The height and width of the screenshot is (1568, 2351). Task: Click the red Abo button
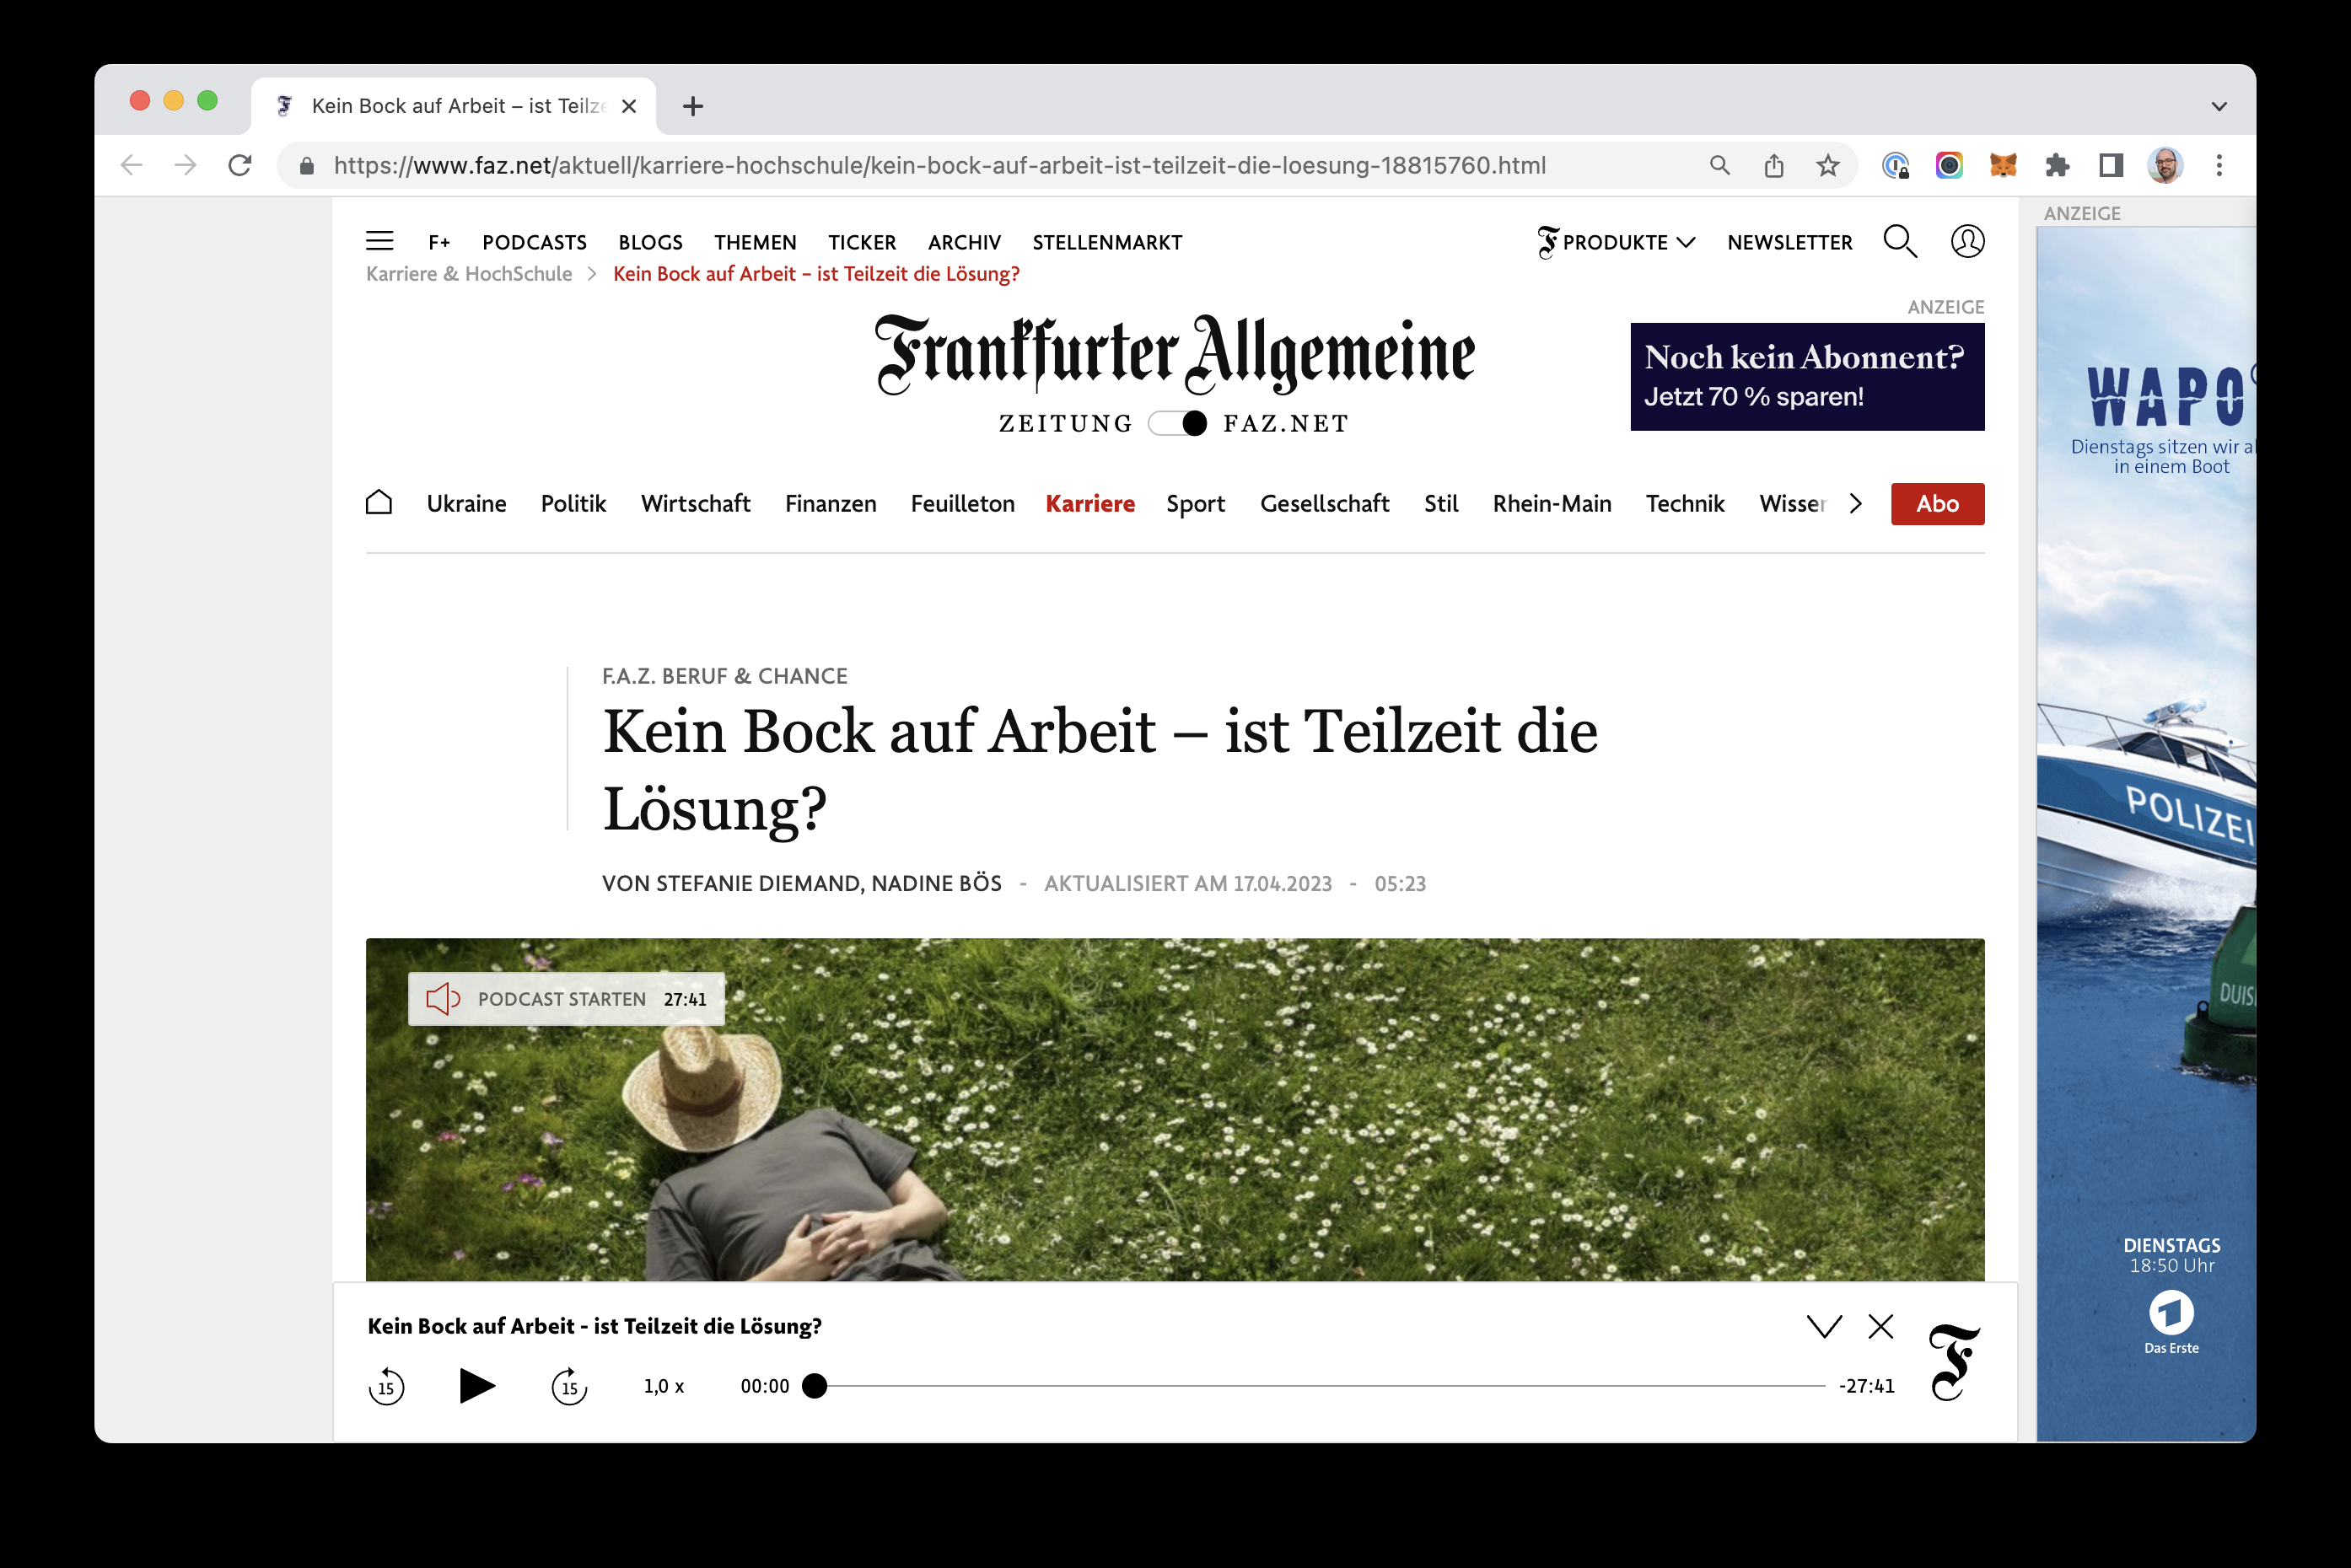click(1936, 503)
